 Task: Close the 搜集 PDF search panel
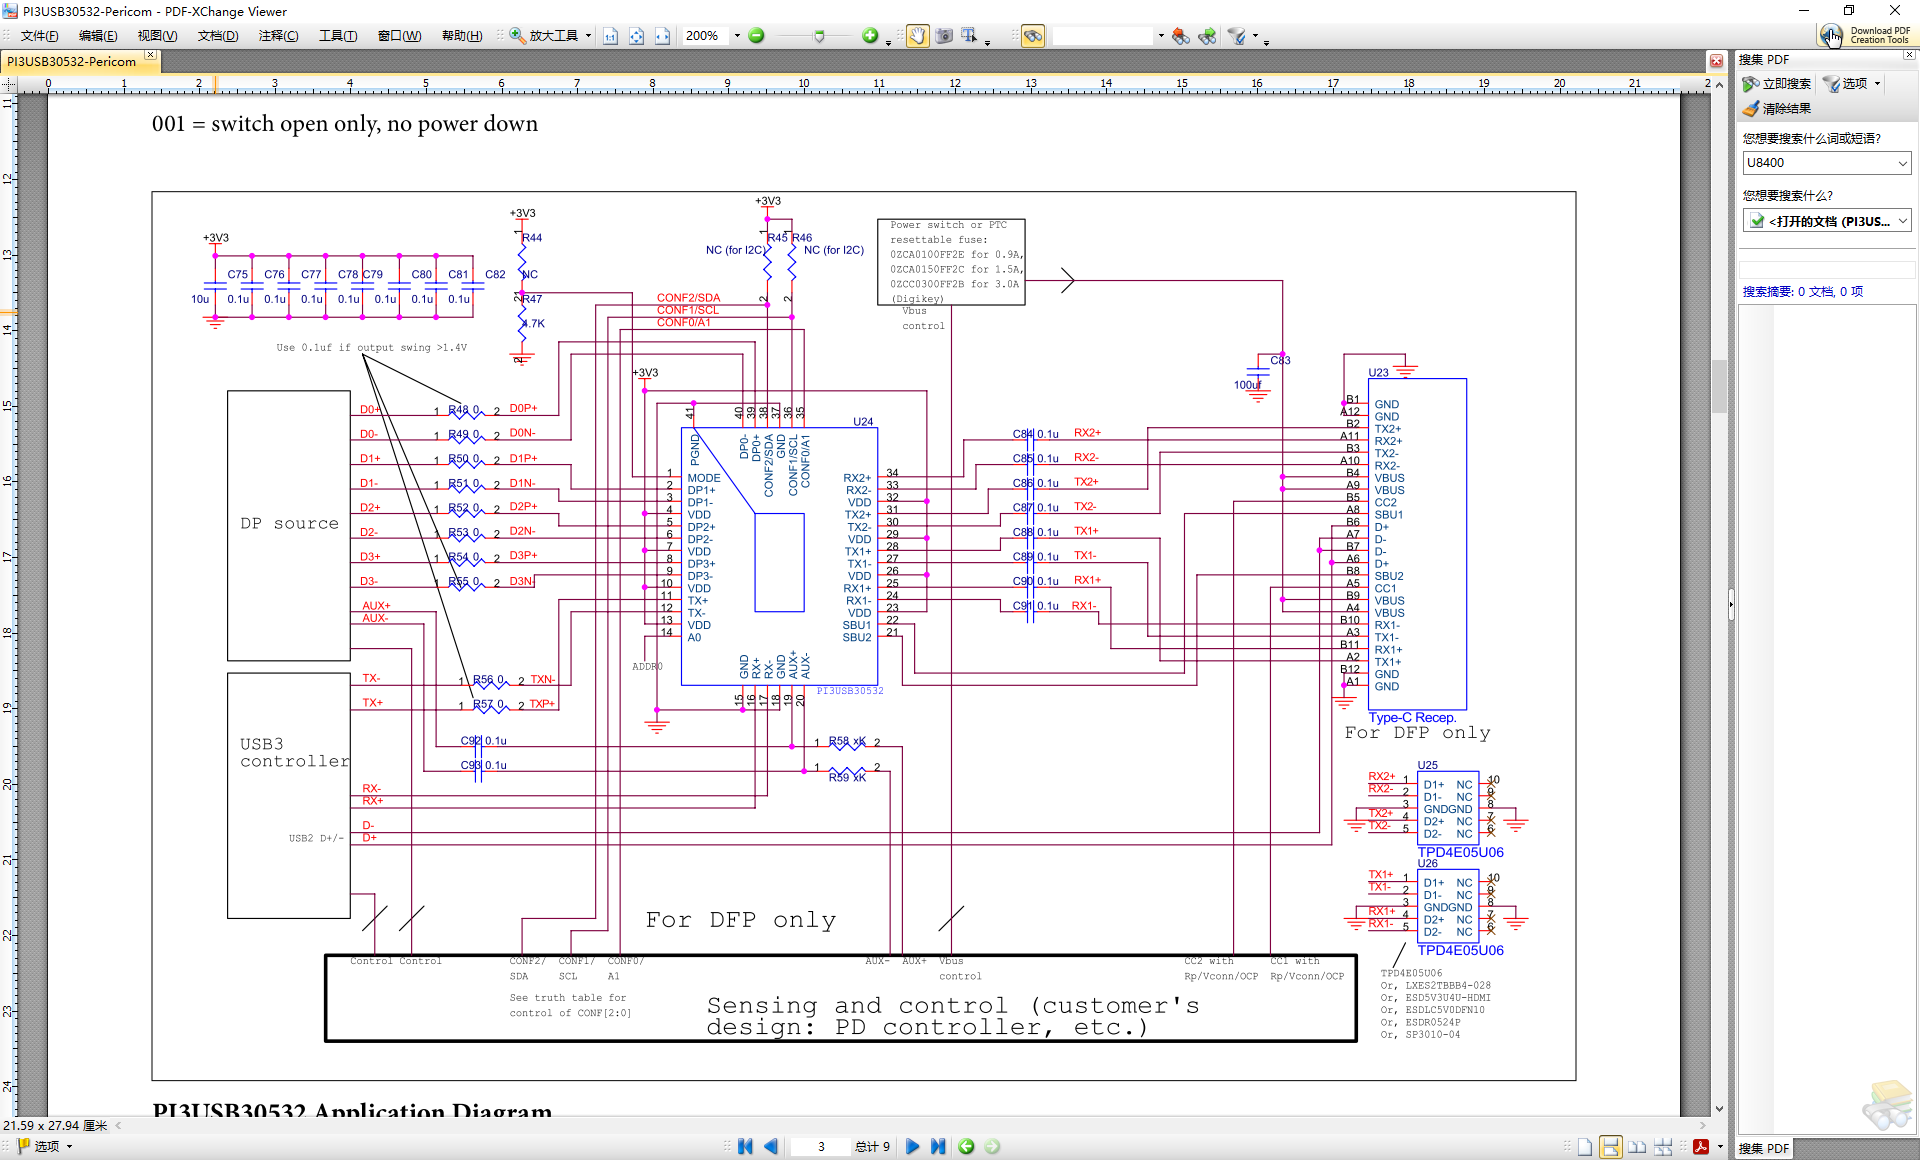(1909, 55)
